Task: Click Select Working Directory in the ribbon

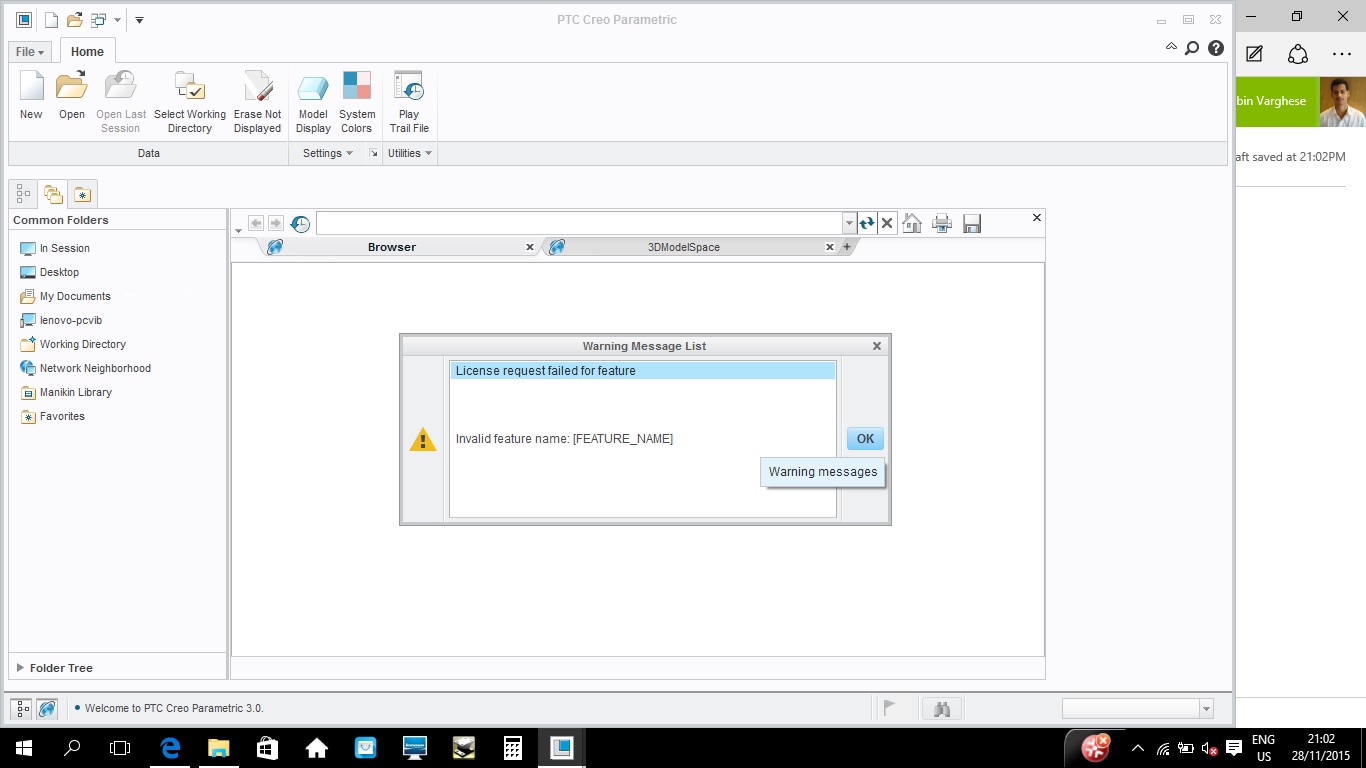Action: coord(190,102)
